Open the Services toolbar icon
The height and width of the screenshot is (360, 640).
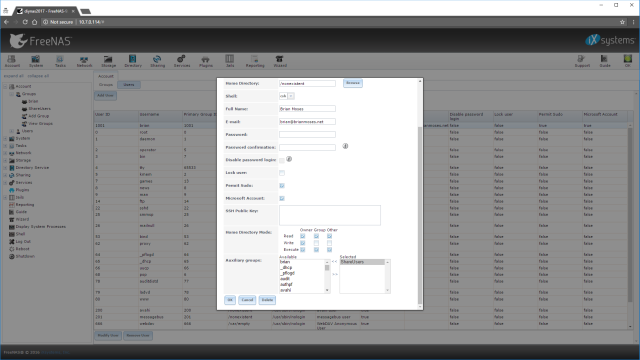pos(182,61)
